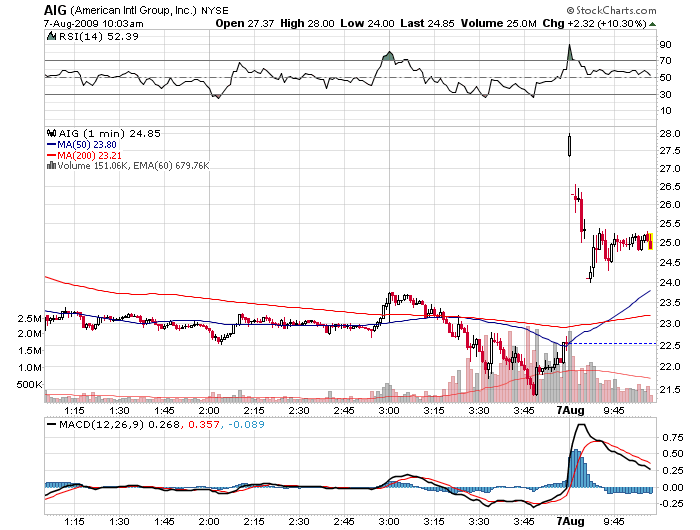Click Volume 151.06K, EMA(60) 679.76K legend text

(x=133, y=166)
